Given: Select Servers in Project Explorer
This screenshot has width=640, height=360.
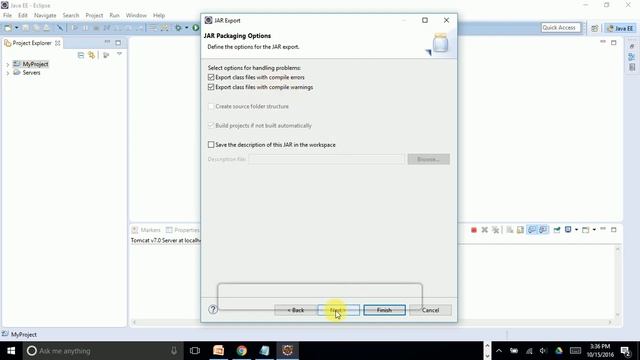Looking at the screenshot, I should (31, 73).
